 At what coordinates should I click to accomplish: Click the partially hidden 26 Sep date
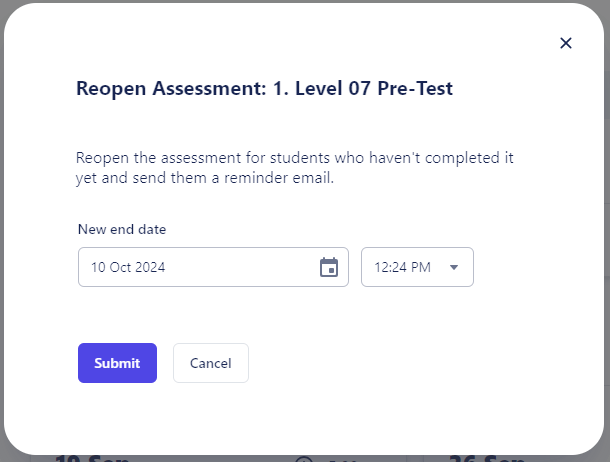click(487, 458)
